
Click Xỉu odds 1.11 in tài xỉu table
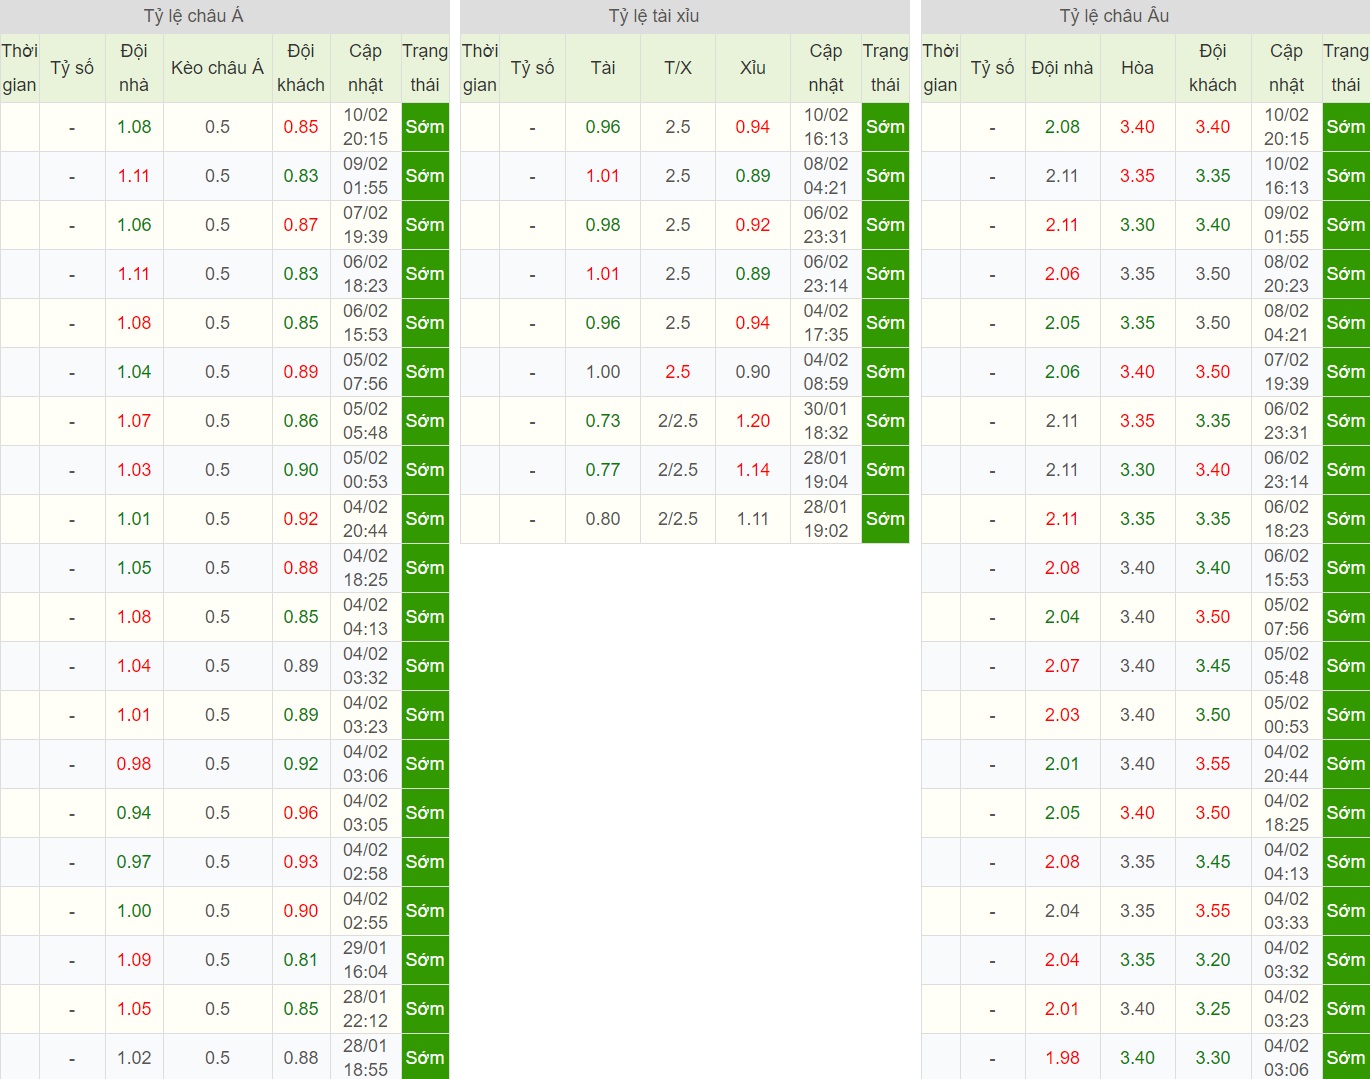point(753,519)
